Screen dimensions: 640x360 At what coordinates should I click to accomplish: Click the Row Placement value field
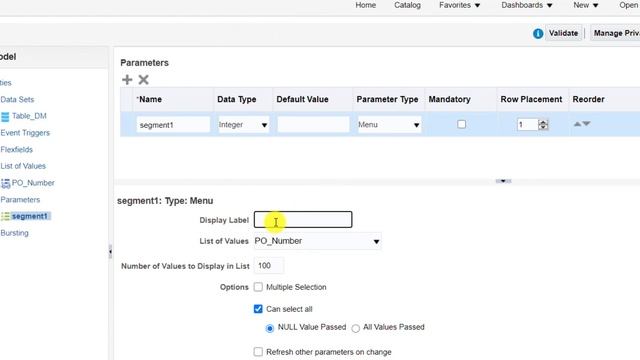(x=527, y=124)
